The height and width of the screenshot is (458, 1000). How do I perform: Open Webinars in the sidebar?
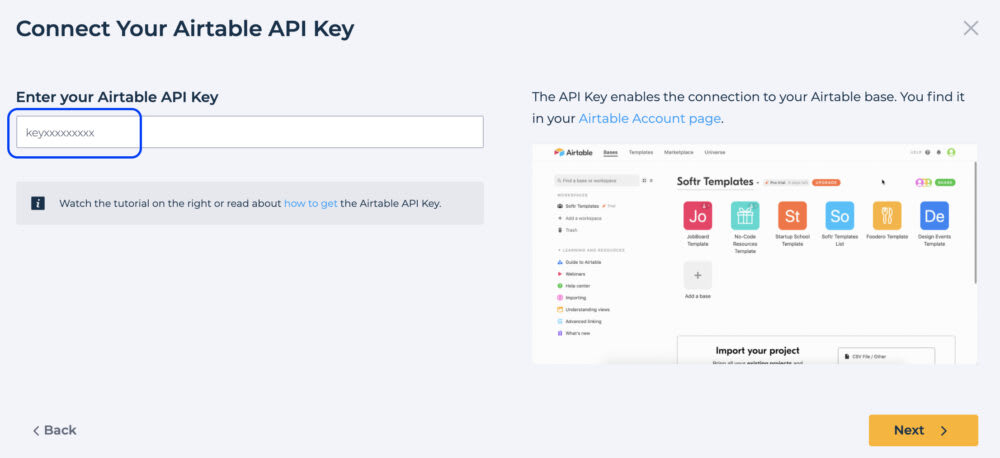pyautogui.click(x=571, y=274)
